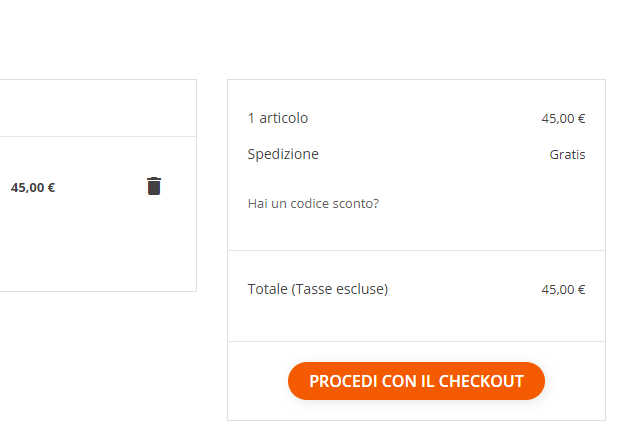
Task: Proceed to checkout via the orange button
Action: [416, 381]
